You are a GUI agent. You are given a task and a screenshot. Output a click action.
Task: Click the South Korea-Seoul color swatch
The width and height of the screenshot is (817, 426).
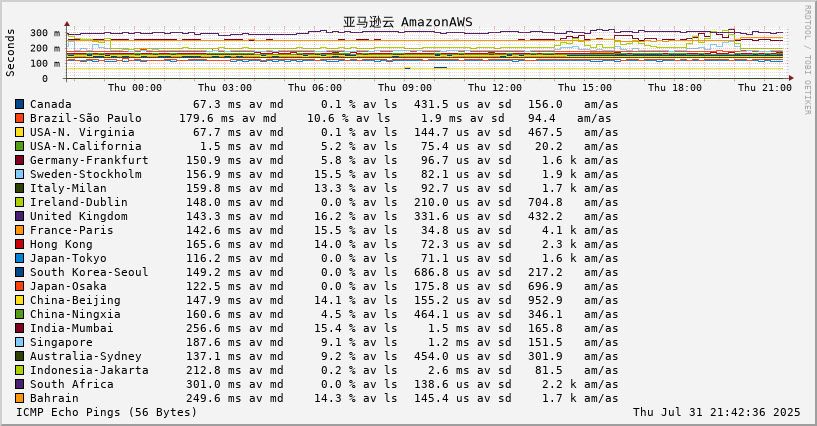click(19, 272)
